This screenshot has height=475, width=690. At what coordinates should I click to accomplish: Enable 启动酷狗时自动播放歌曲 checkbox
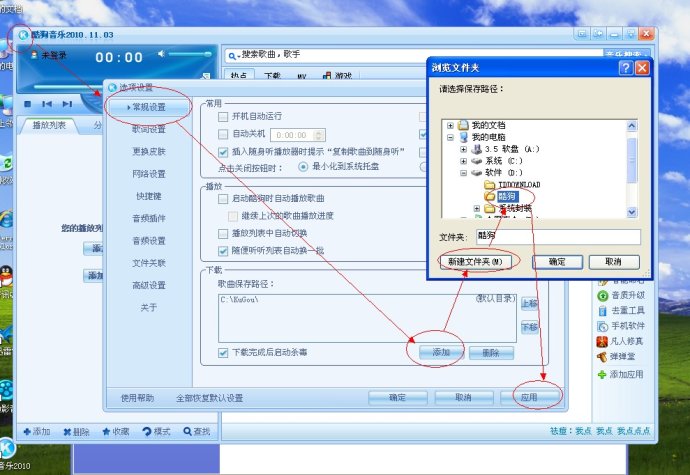[x=223, y=199]
